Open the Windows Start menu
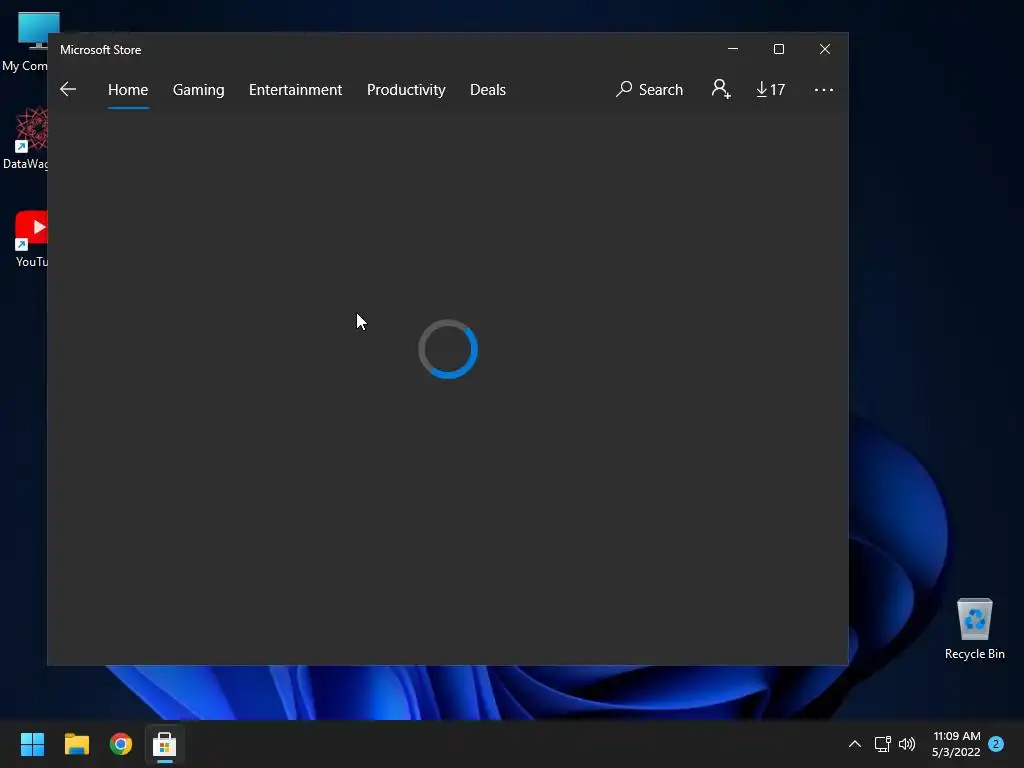The width and height of the screenshot is (1024, 768). click(32, 744)
